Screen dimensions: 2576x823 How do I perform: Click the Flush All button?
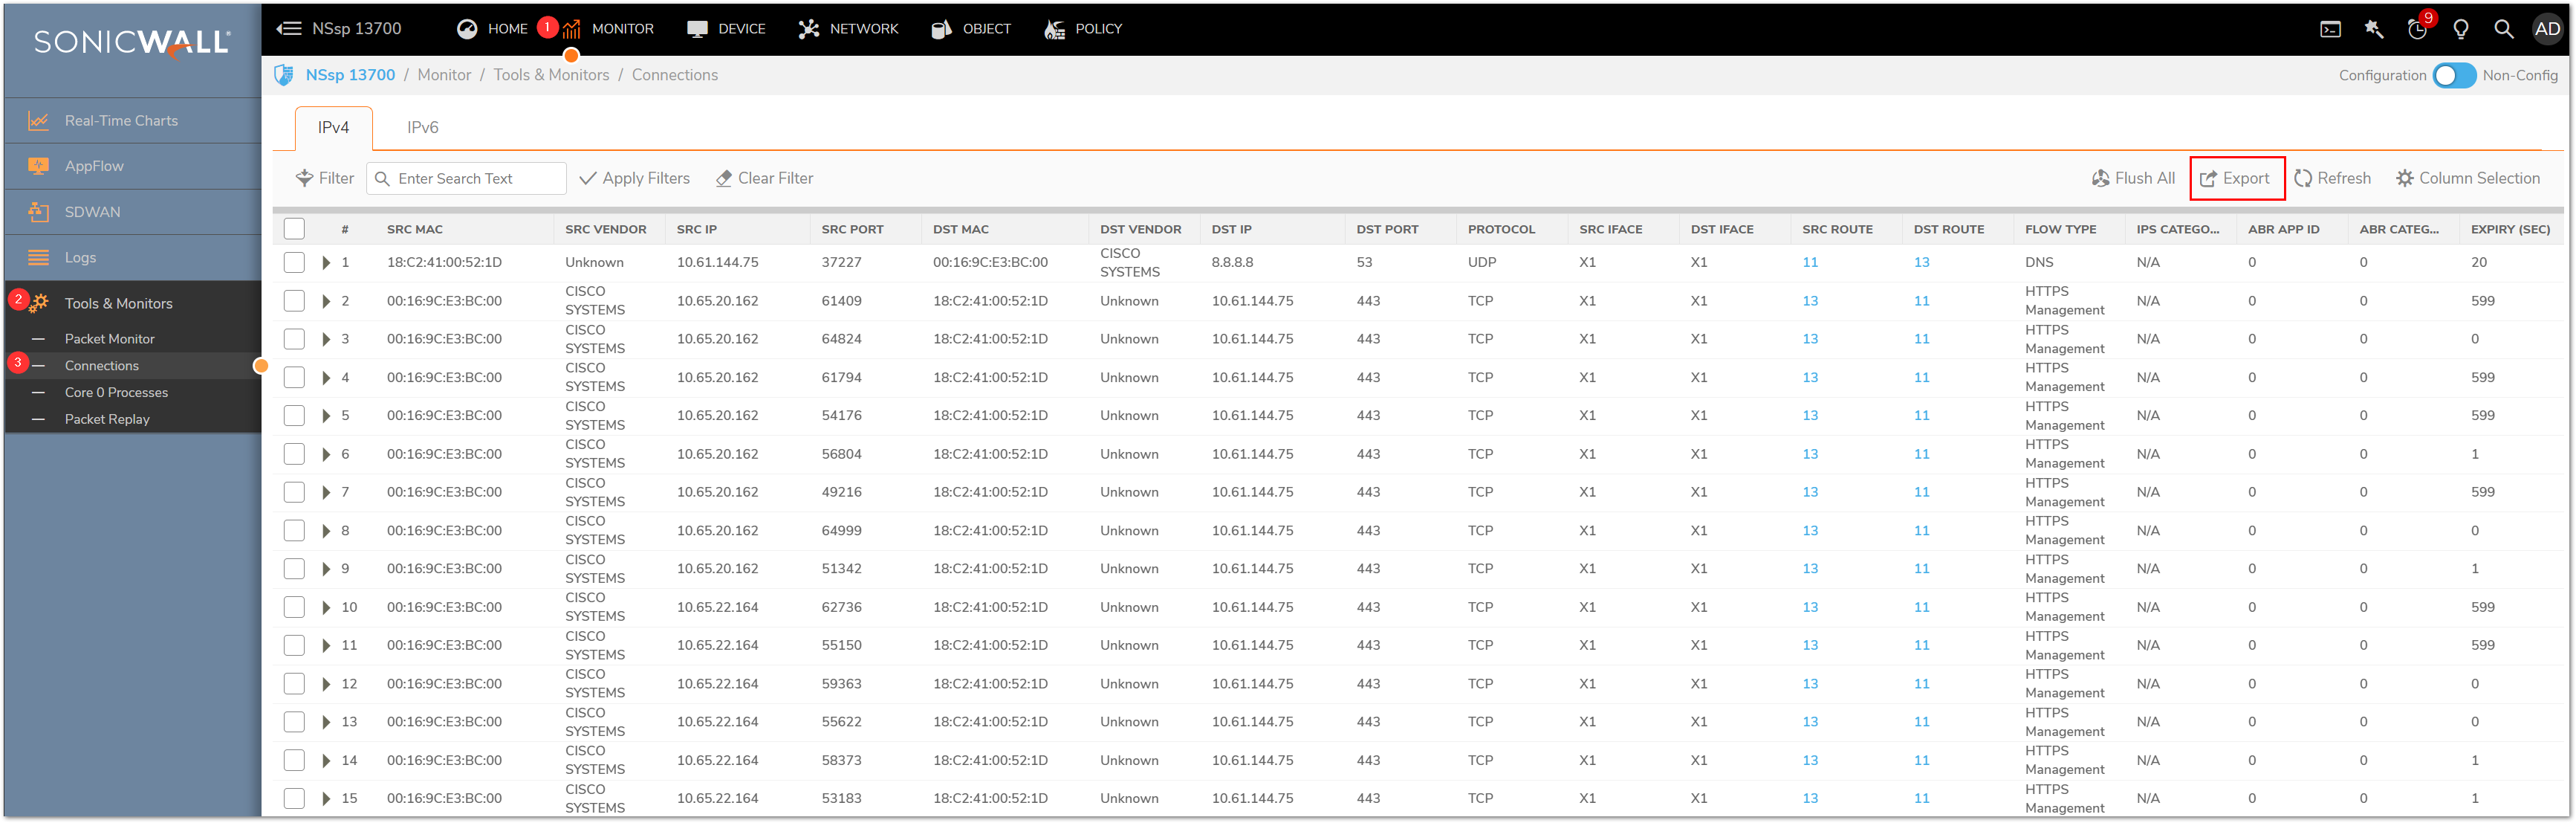pos(2133,178)
